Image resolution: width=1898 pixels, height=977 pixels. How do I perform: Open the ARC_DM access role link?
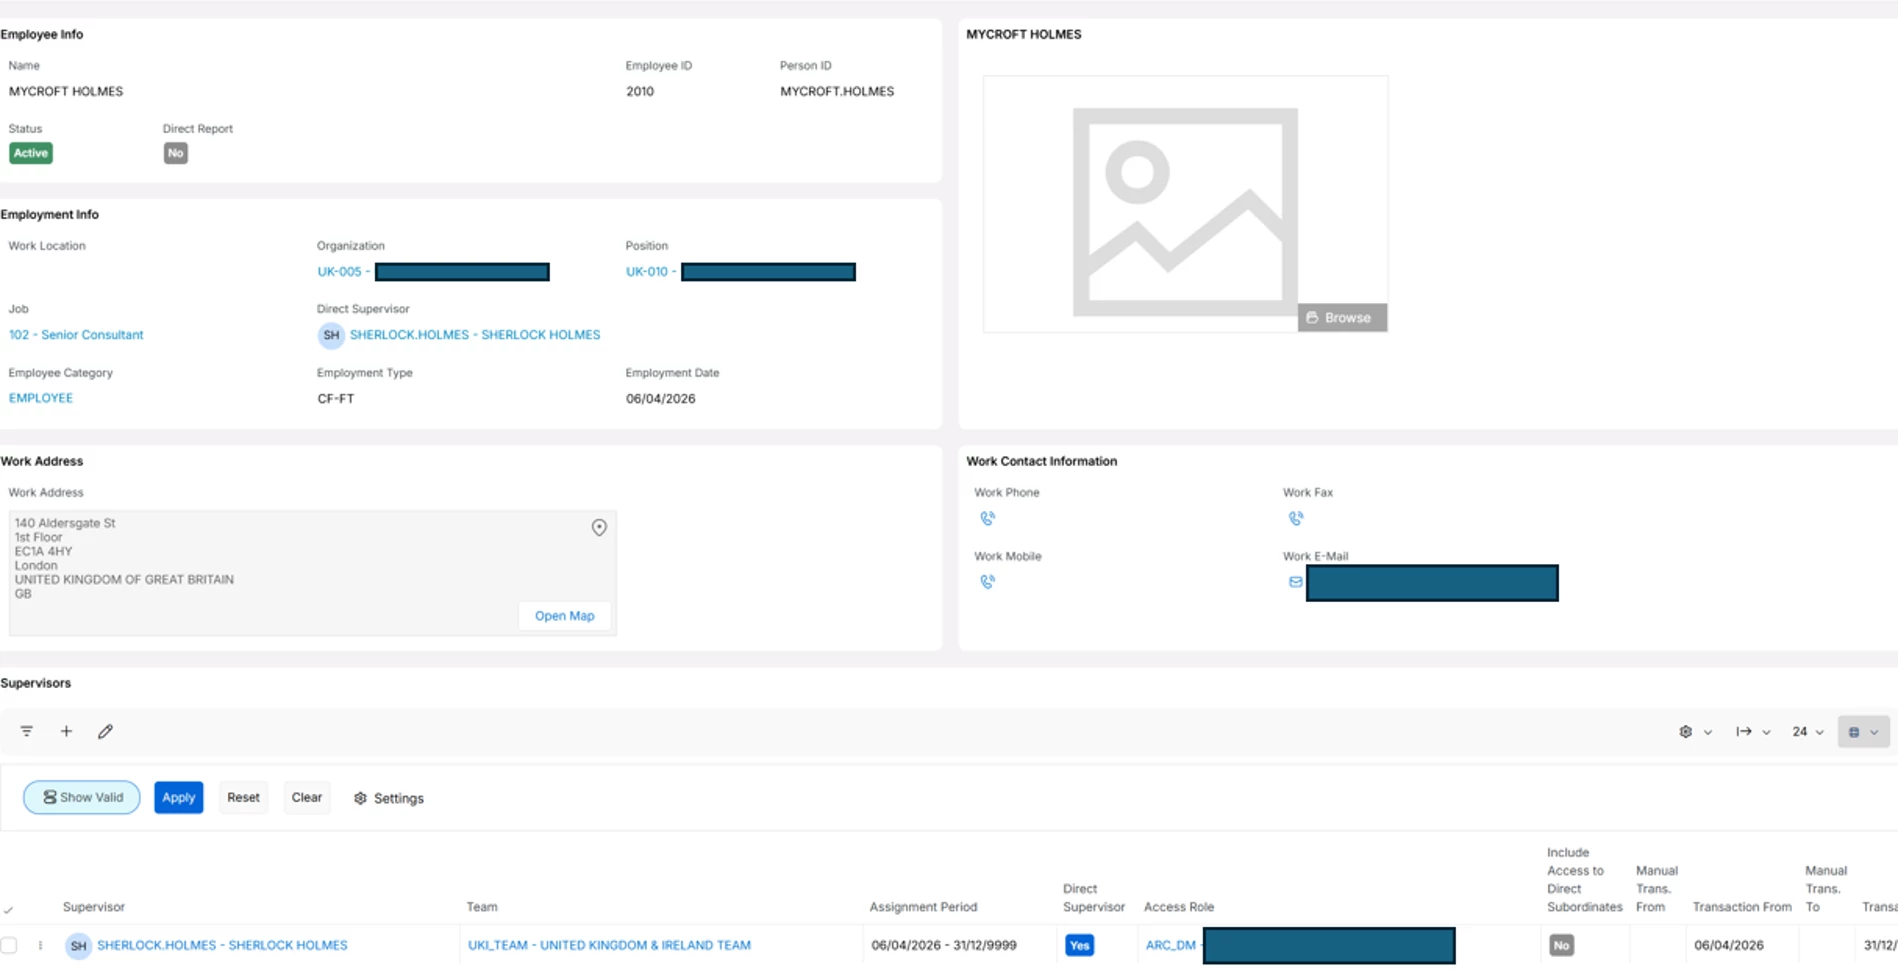(1171, 945)
